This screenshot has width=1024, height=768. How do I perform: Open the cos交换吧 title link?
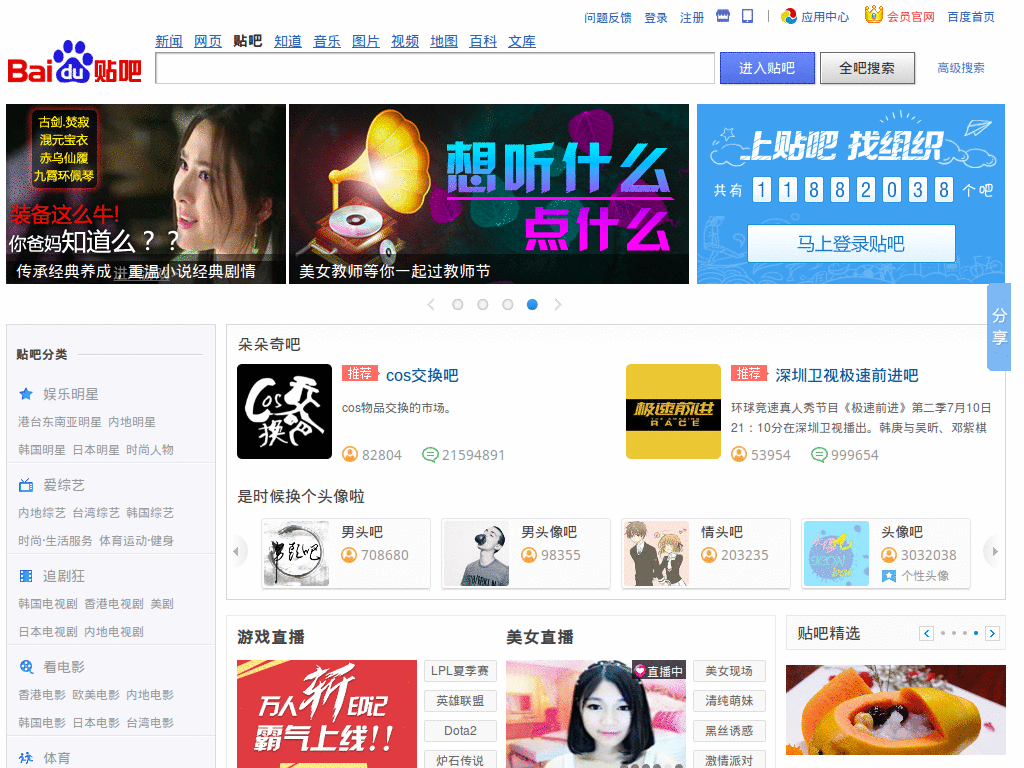422,375
